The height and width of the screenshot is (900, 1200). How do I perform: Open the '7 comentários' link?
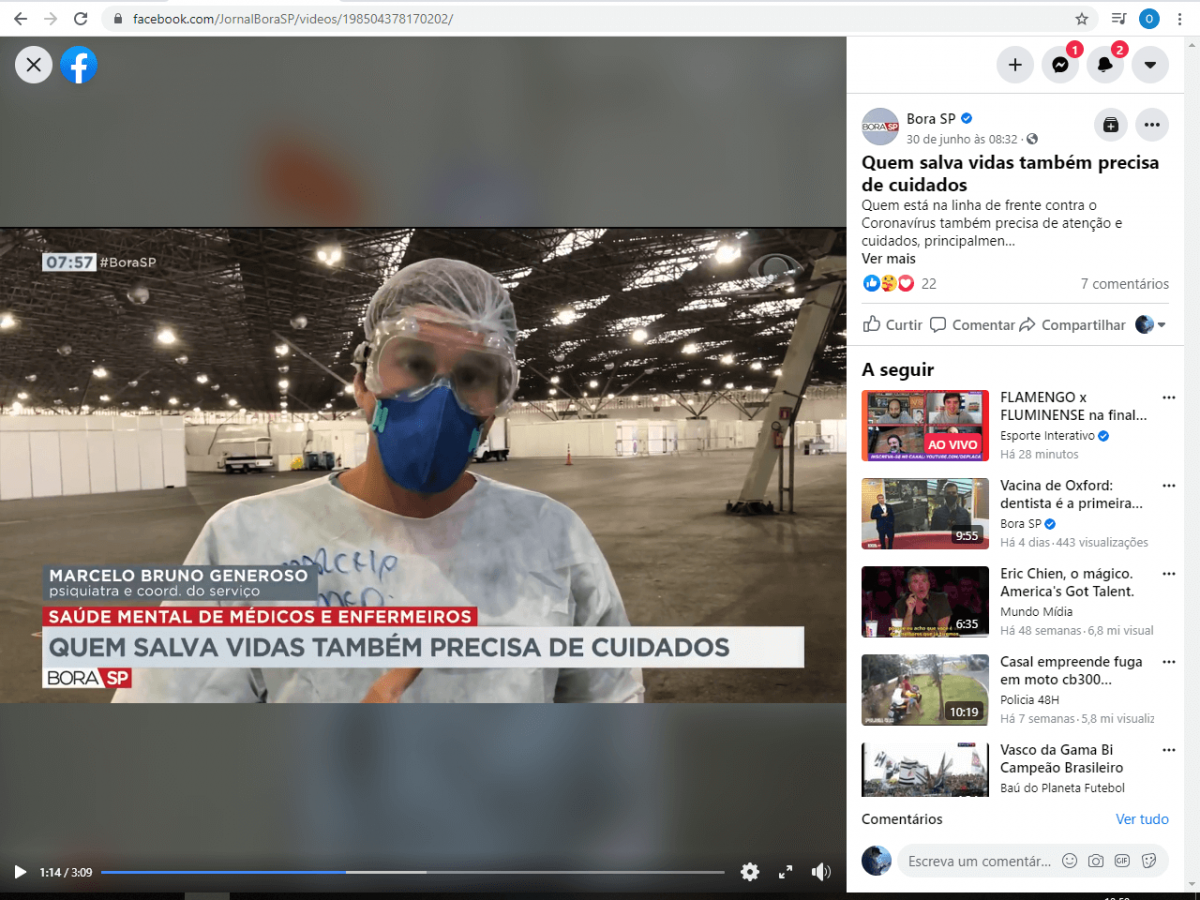1125,284
